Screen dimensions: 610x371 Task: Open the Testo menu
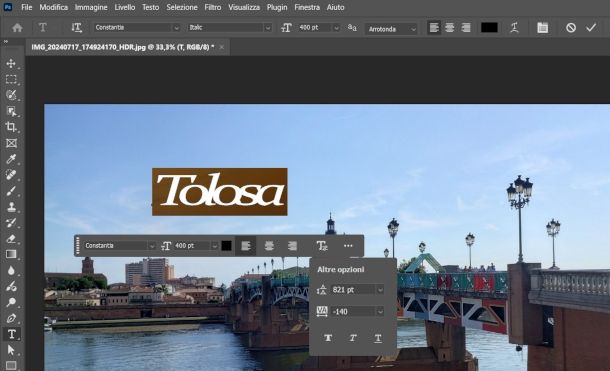pyautogui.click(x=151, y=7)
